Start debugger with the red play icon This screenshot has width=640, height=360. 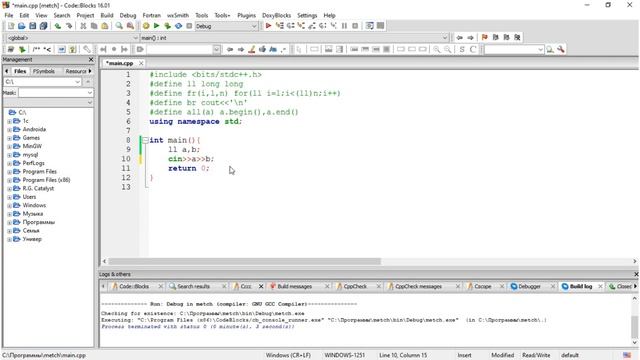(268, 26)
